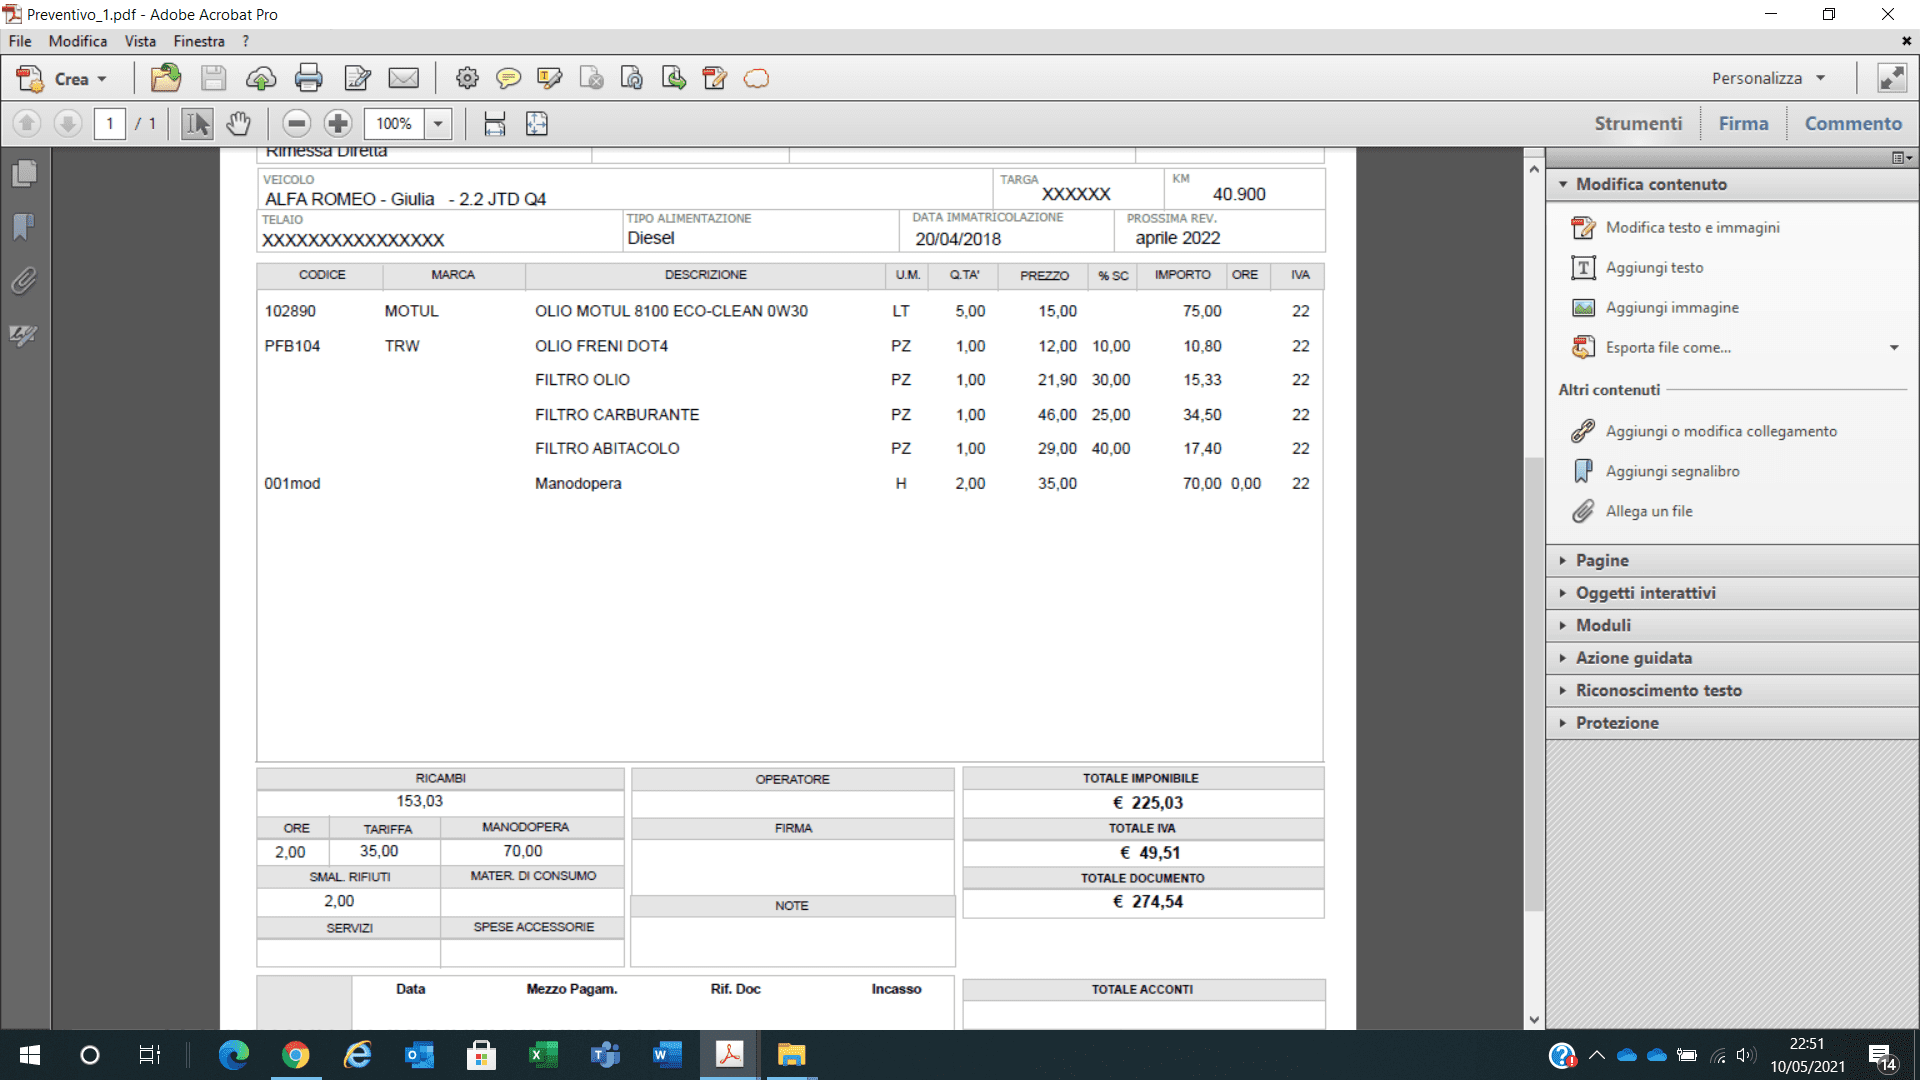Expand the Pagine section
The height and width of the screenshot is (1080, 1920).
1731,560
